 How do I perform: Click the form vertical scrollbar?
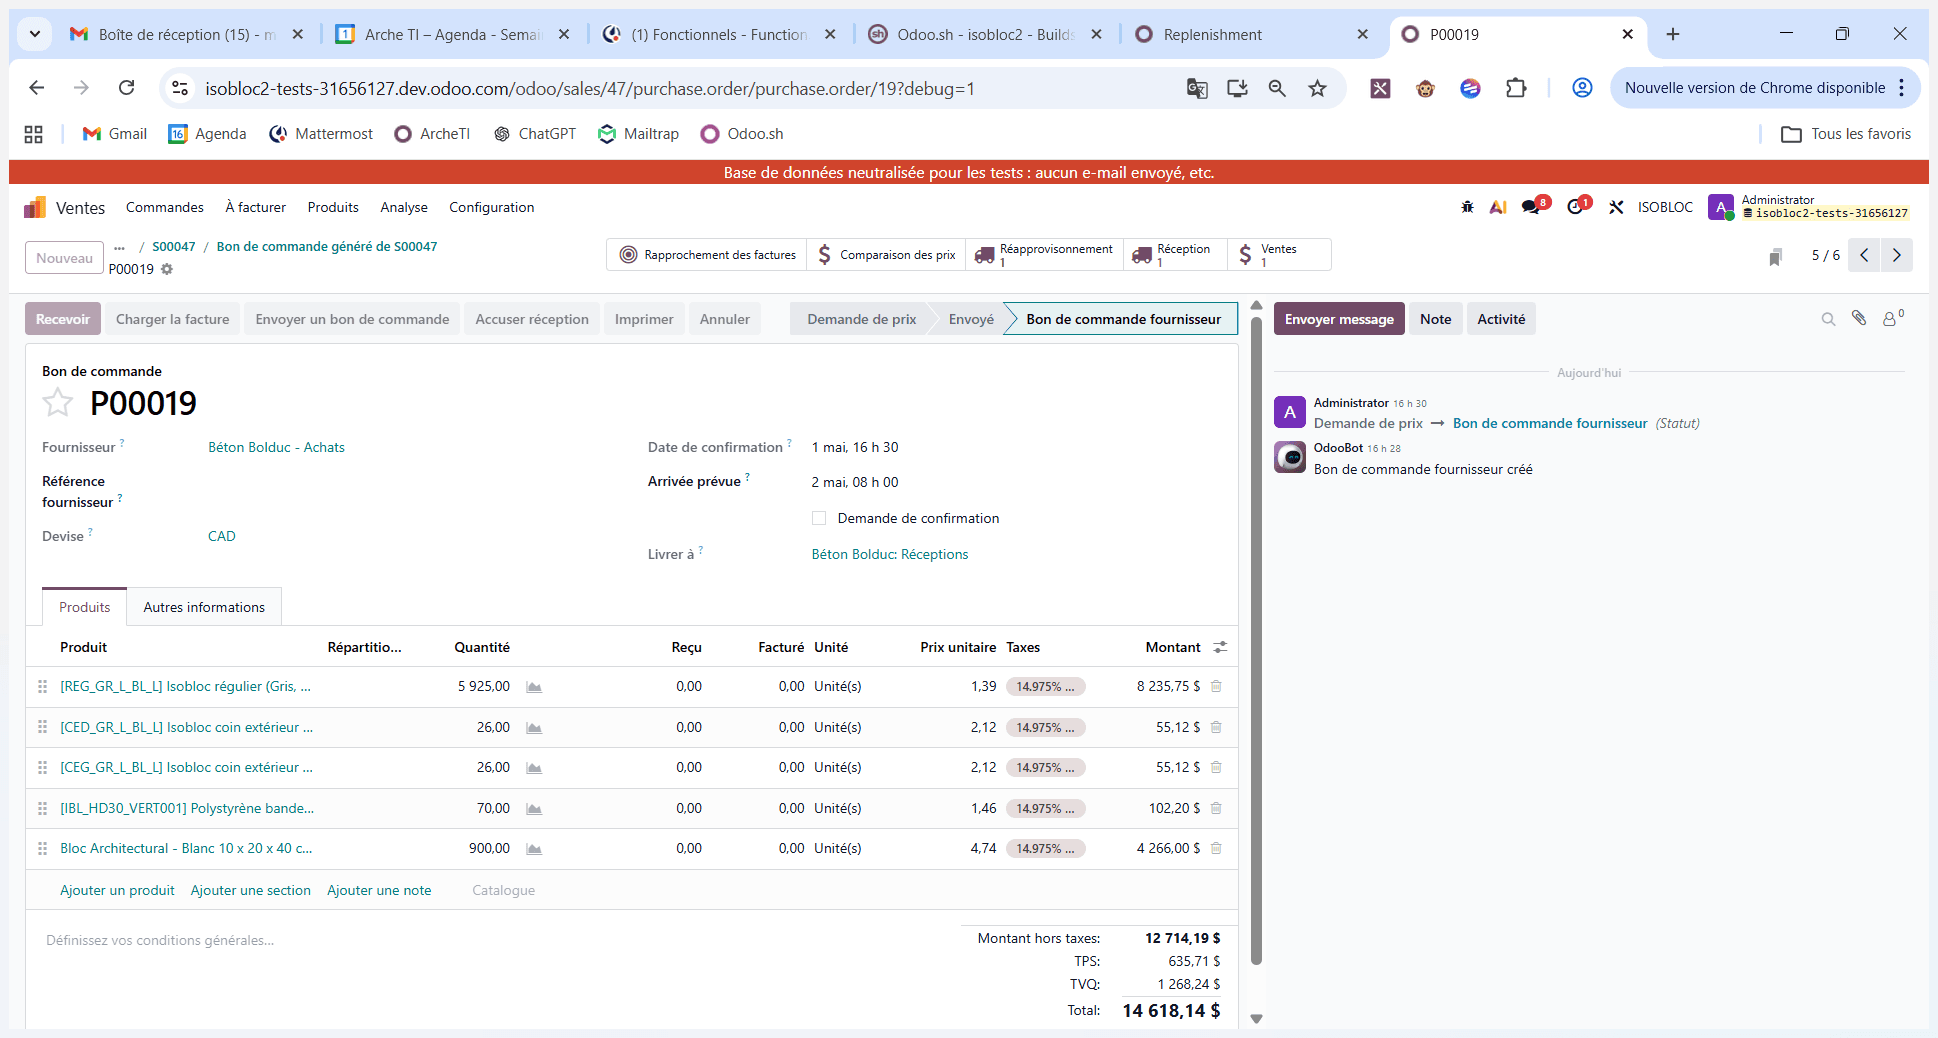[1256, 640]
